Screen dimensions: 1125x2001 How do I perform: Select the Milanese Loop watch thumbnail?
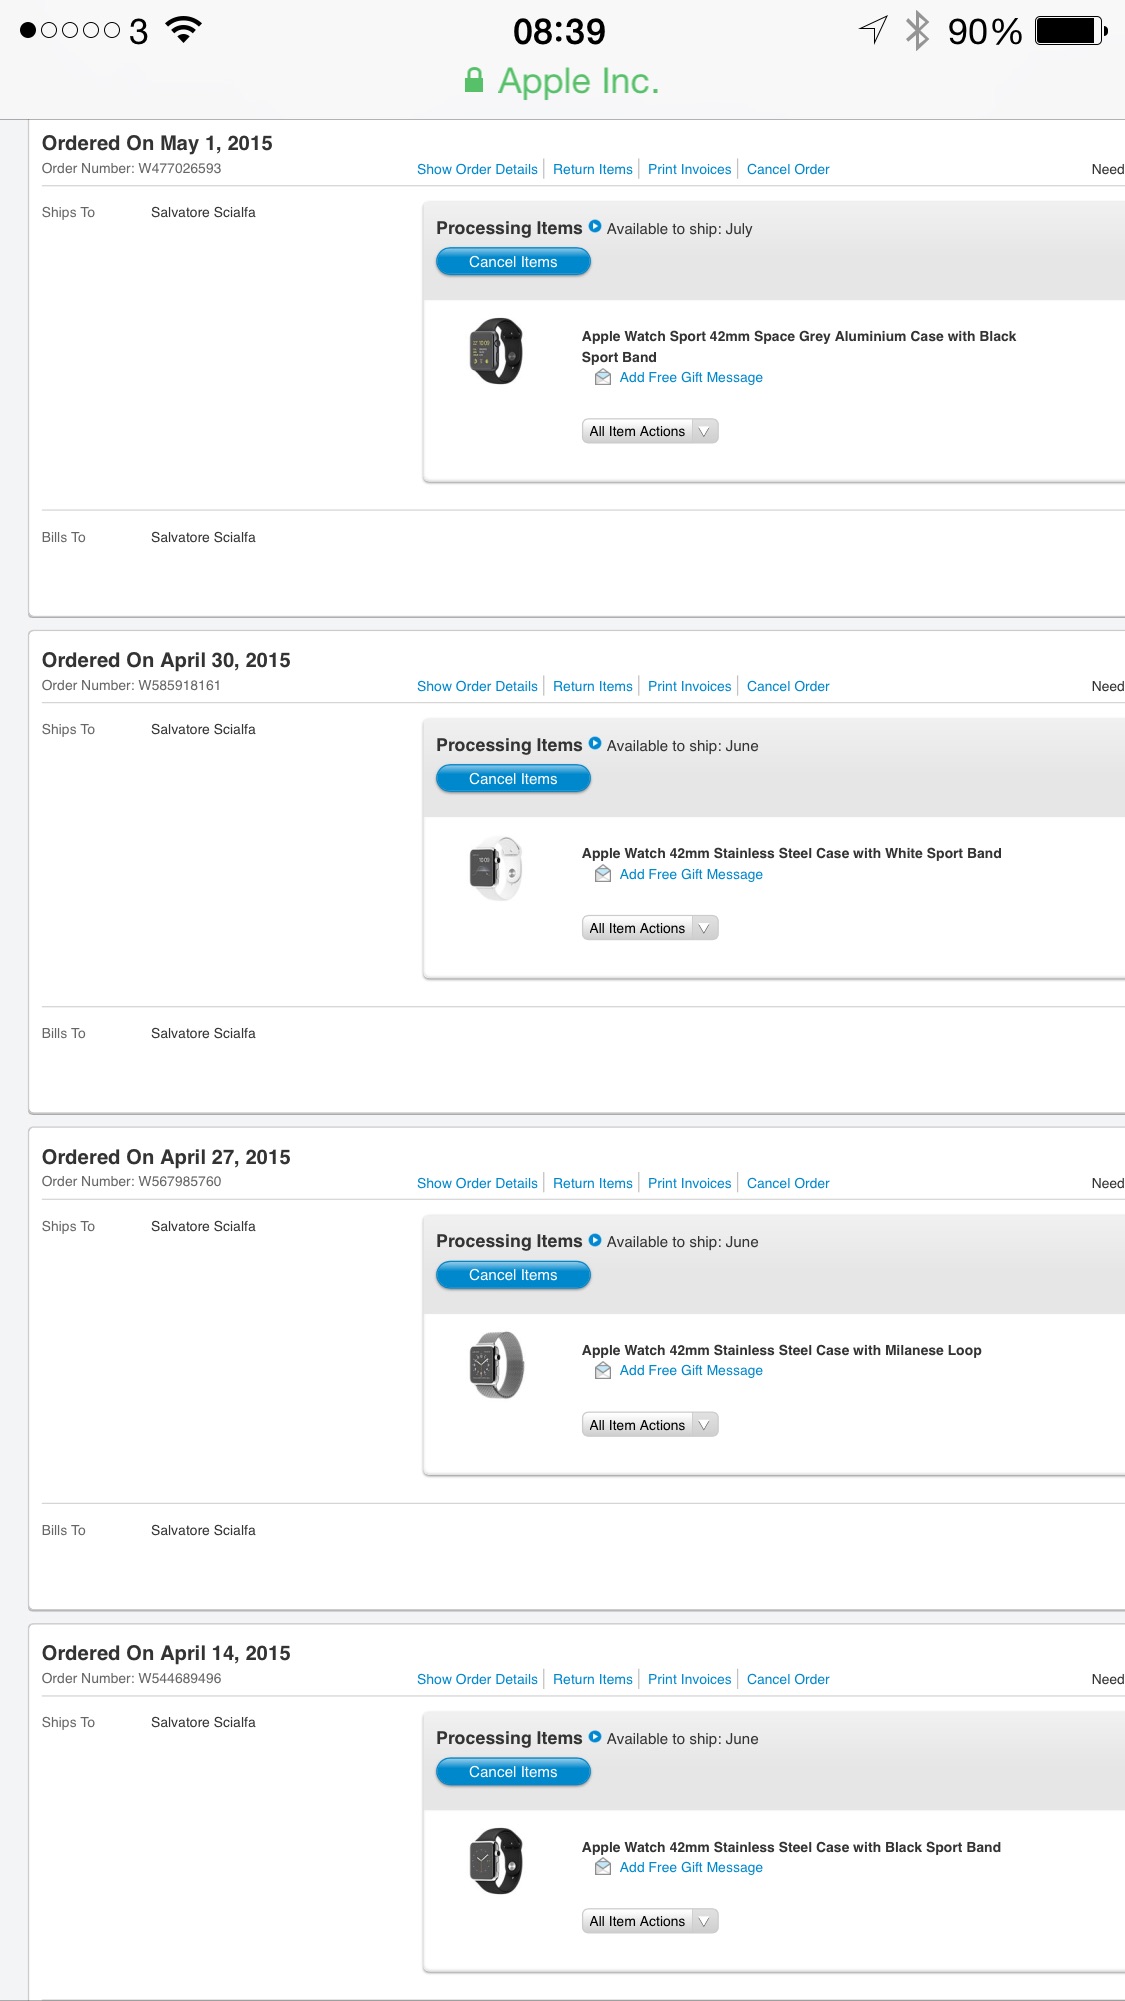click(496, 1365)
